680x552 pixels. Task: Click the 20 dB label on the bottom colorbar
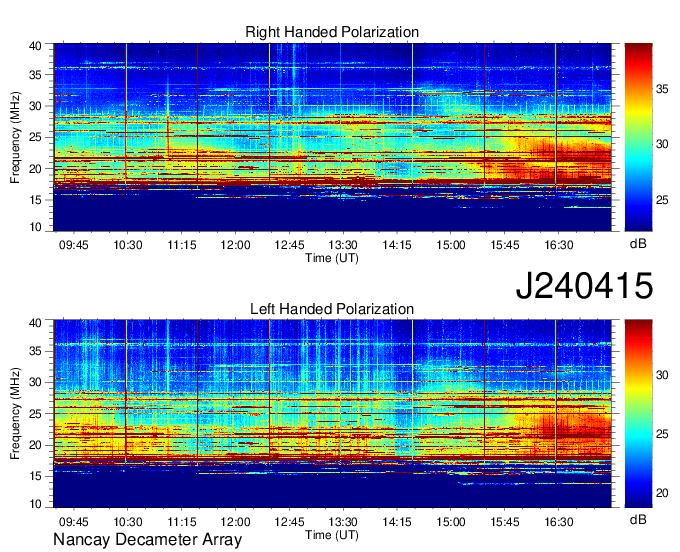tap(662, 493)
